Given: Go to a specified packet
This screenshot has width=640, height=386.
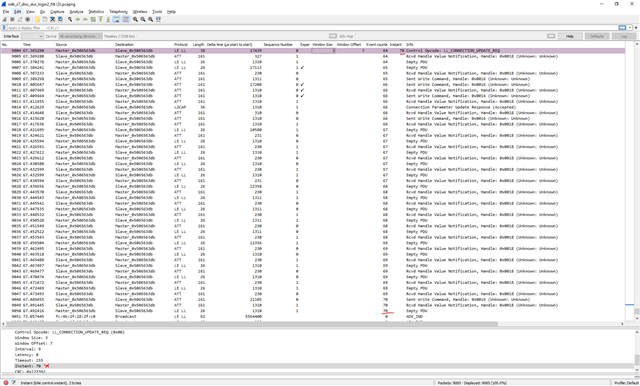Looking at the screenshot, I should (93, 19).
